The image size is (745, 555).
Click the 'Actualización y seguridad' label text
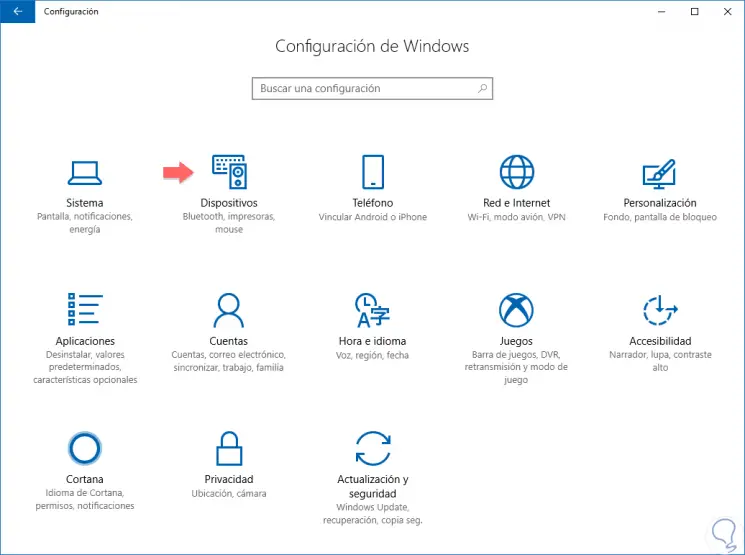(372, 486)
